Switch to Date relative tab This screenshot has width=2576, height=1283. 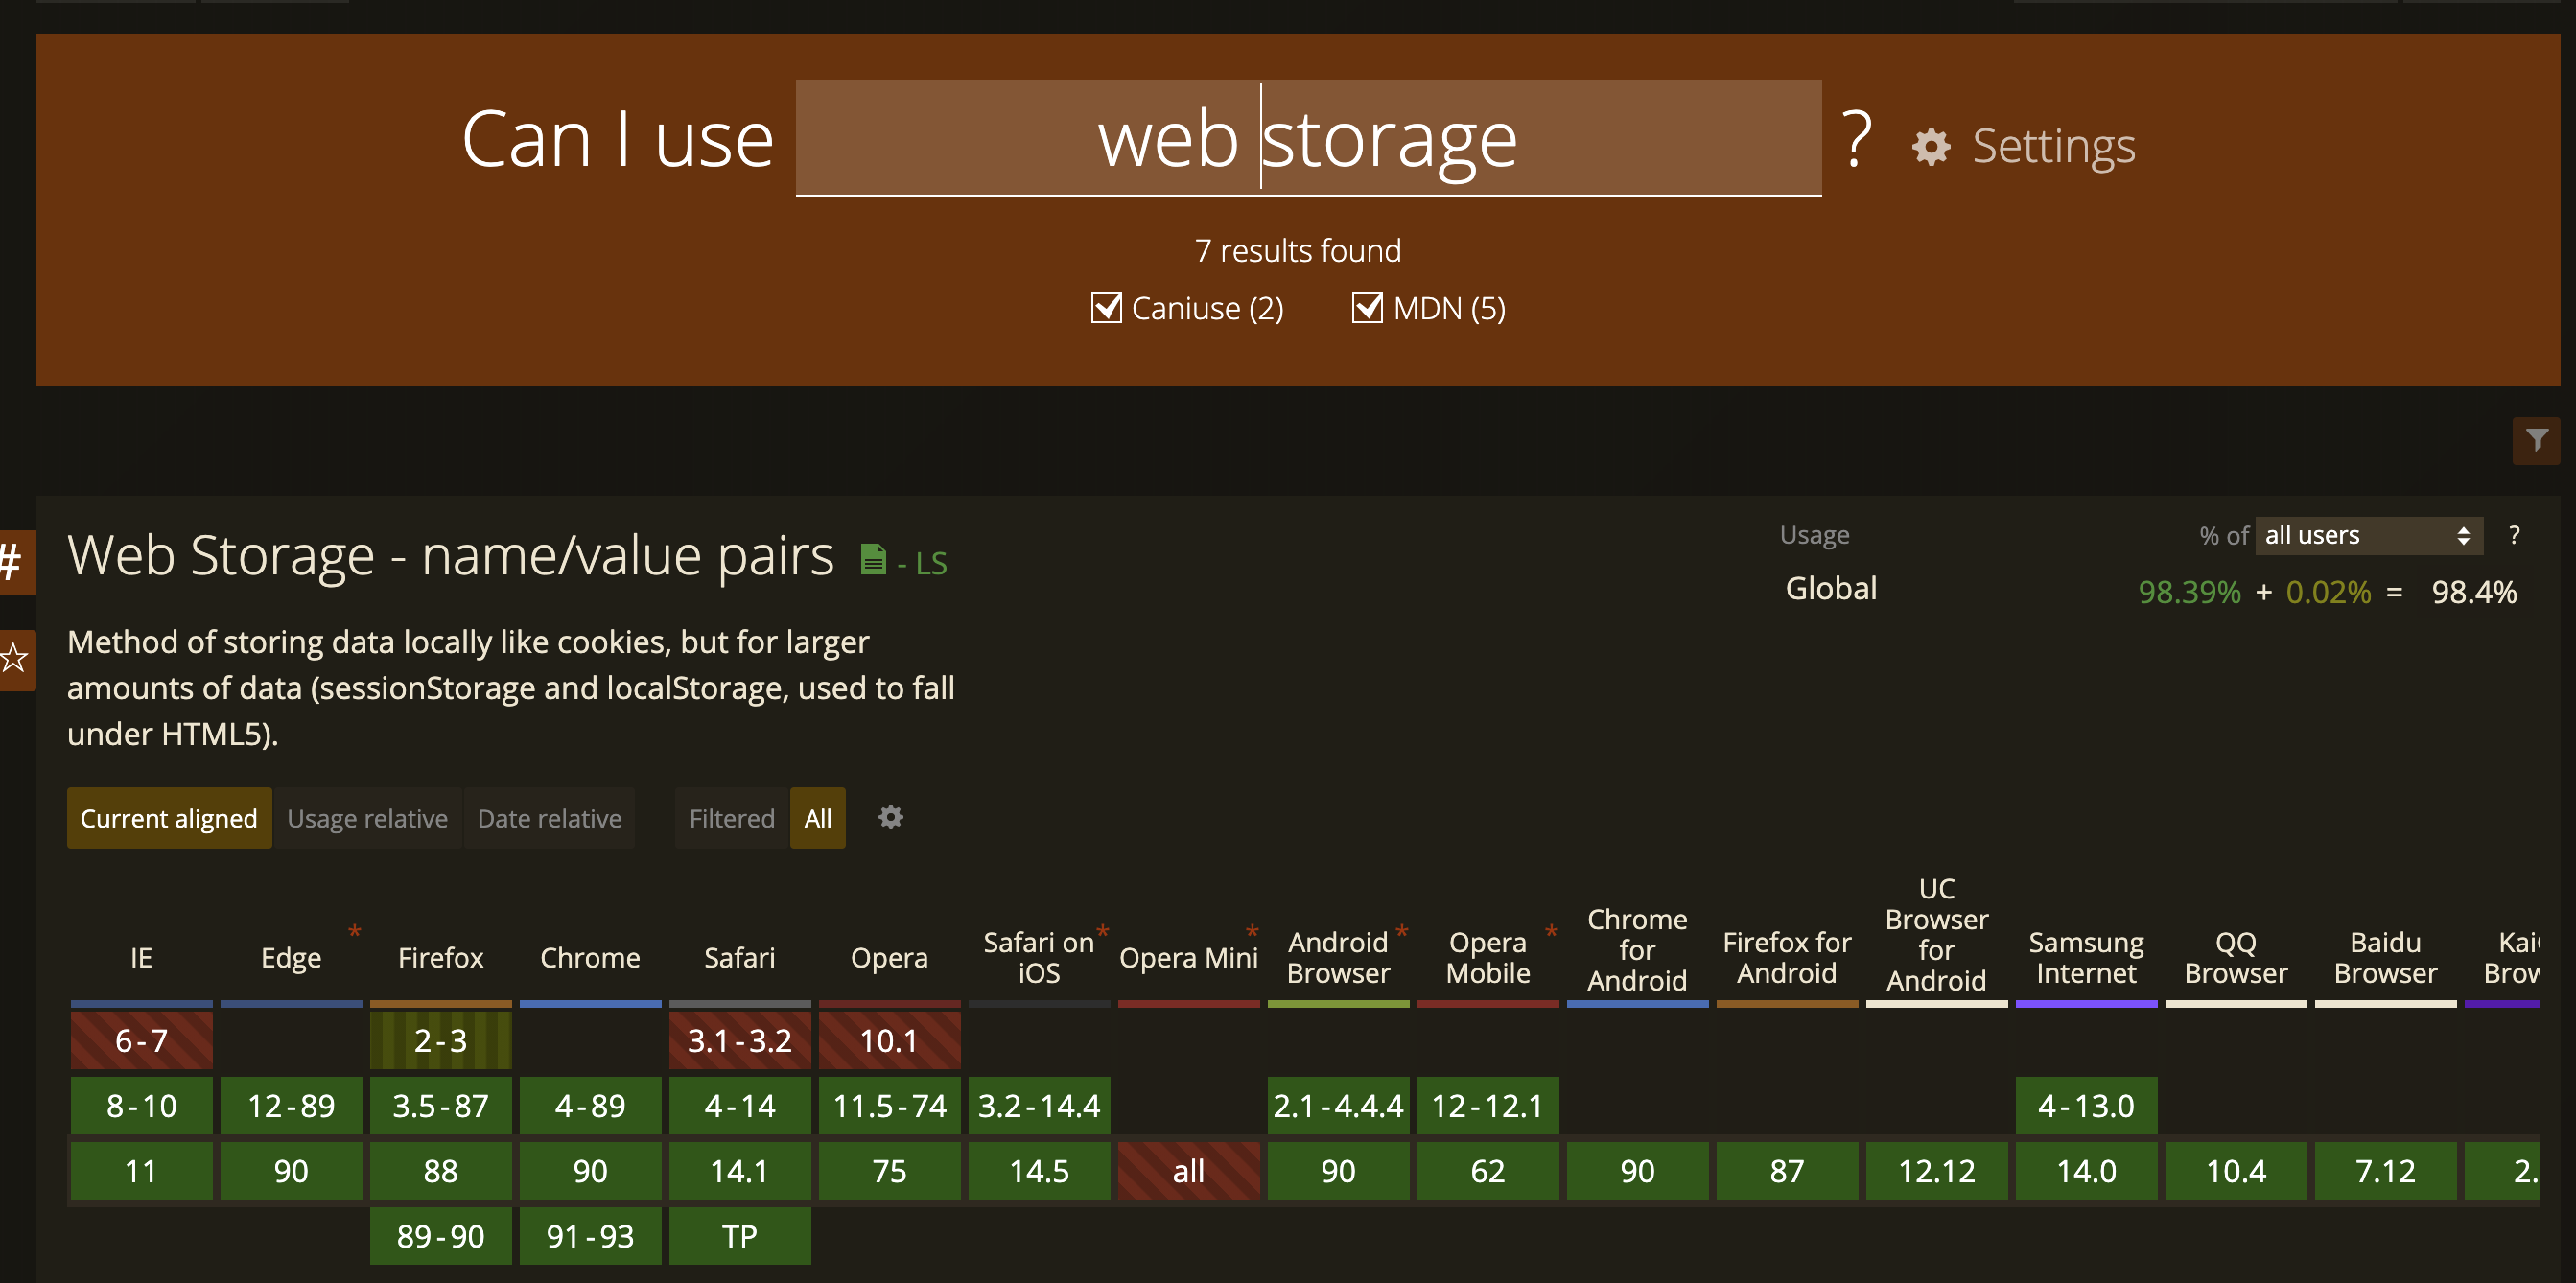[549, 818]
